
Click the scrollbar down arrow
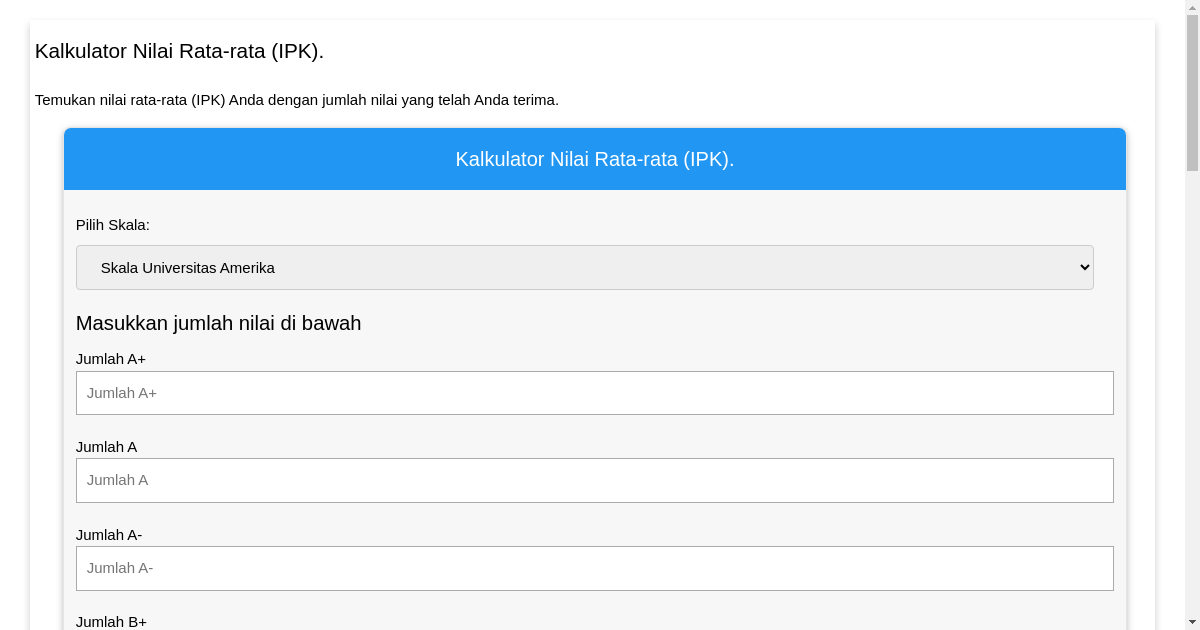point(1192,623)
